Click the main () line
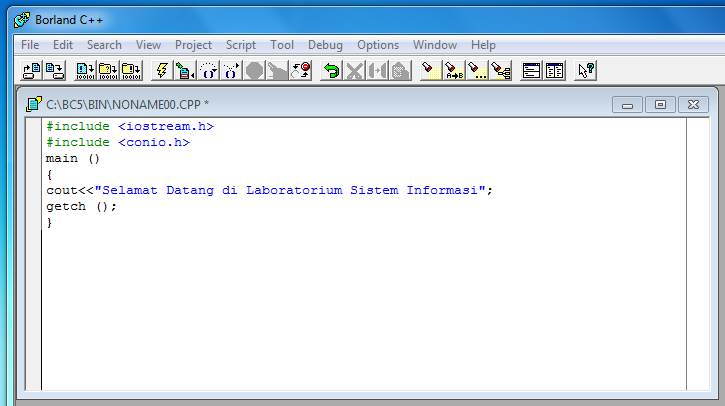The height and width of the screenshot is (406, 725). coord(73,159)
